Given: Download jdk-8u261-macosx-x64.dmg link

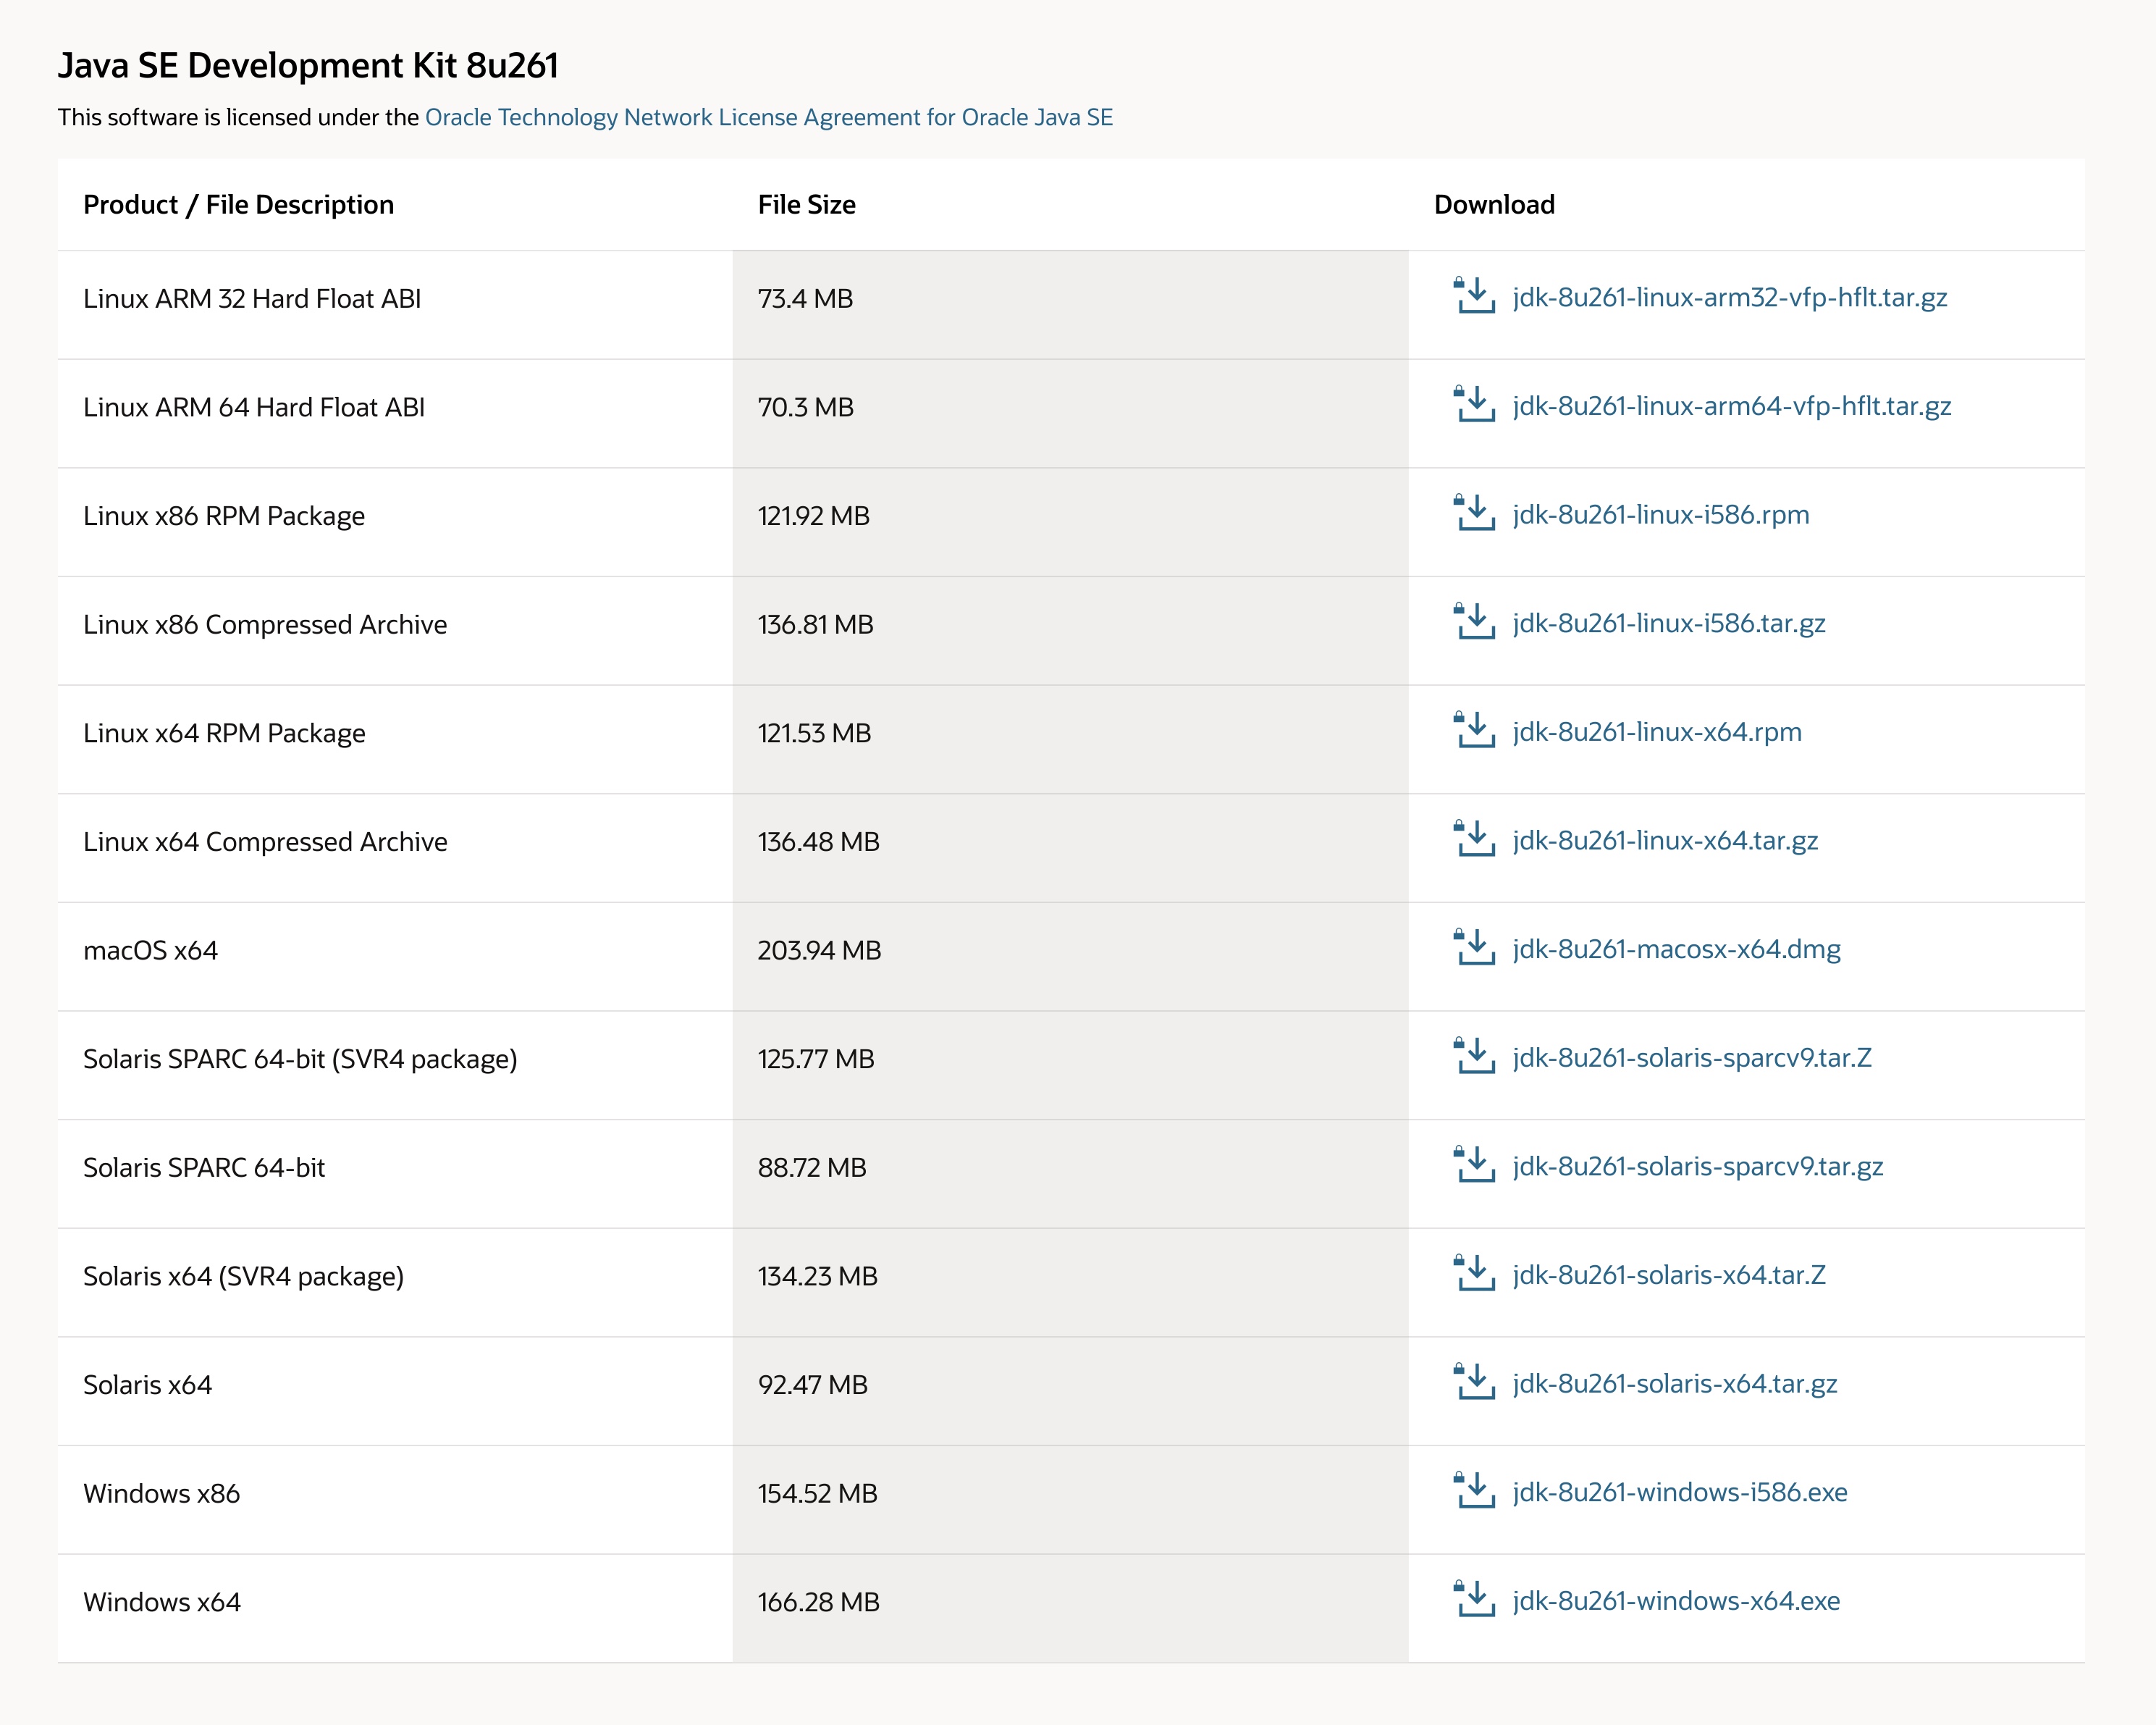Looking at the screenshot, I should point(1676,948).
